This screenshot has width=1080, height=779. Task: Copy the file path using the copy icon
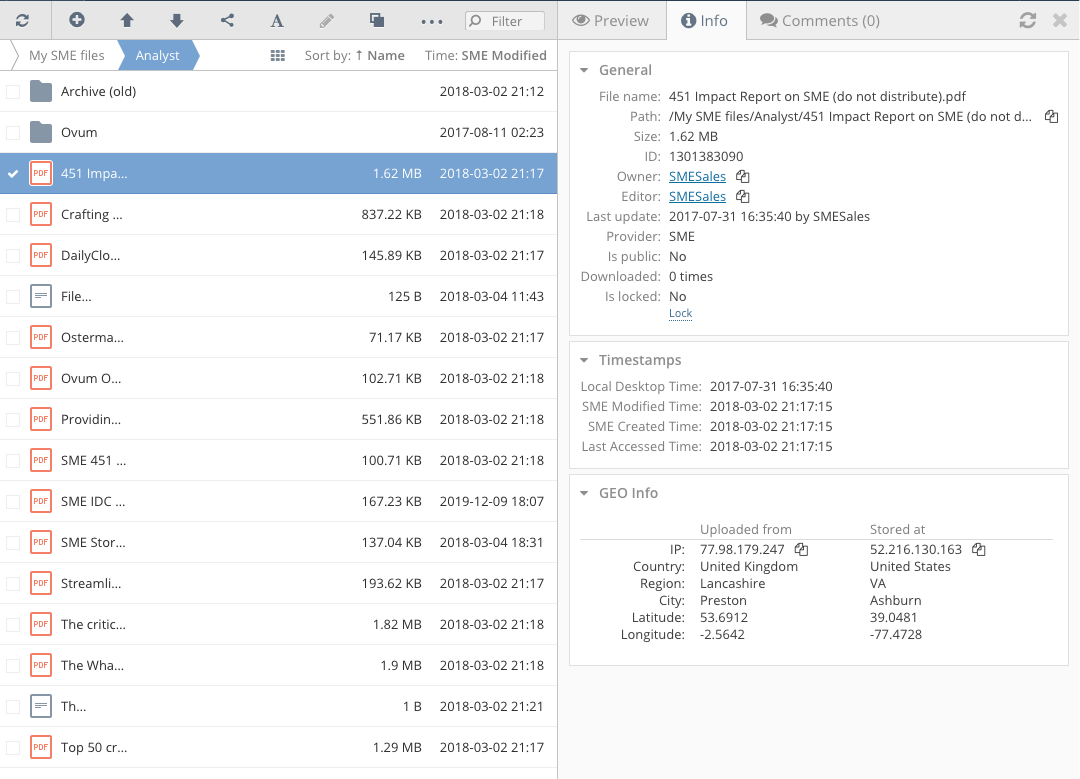pos(1051,117)
